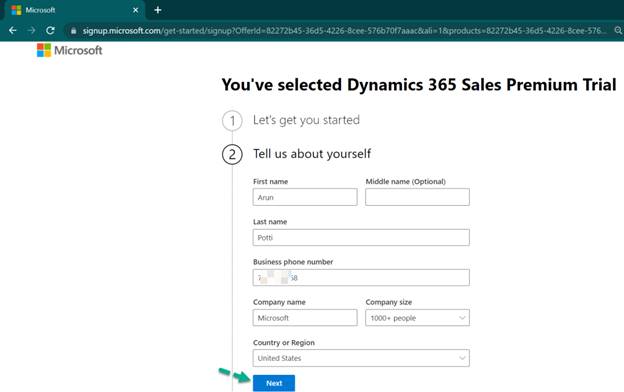The width and height of the screenshot is (624, 392).
Task: Focus the Middle name (Optional) field
Action: tap(417, 197)
